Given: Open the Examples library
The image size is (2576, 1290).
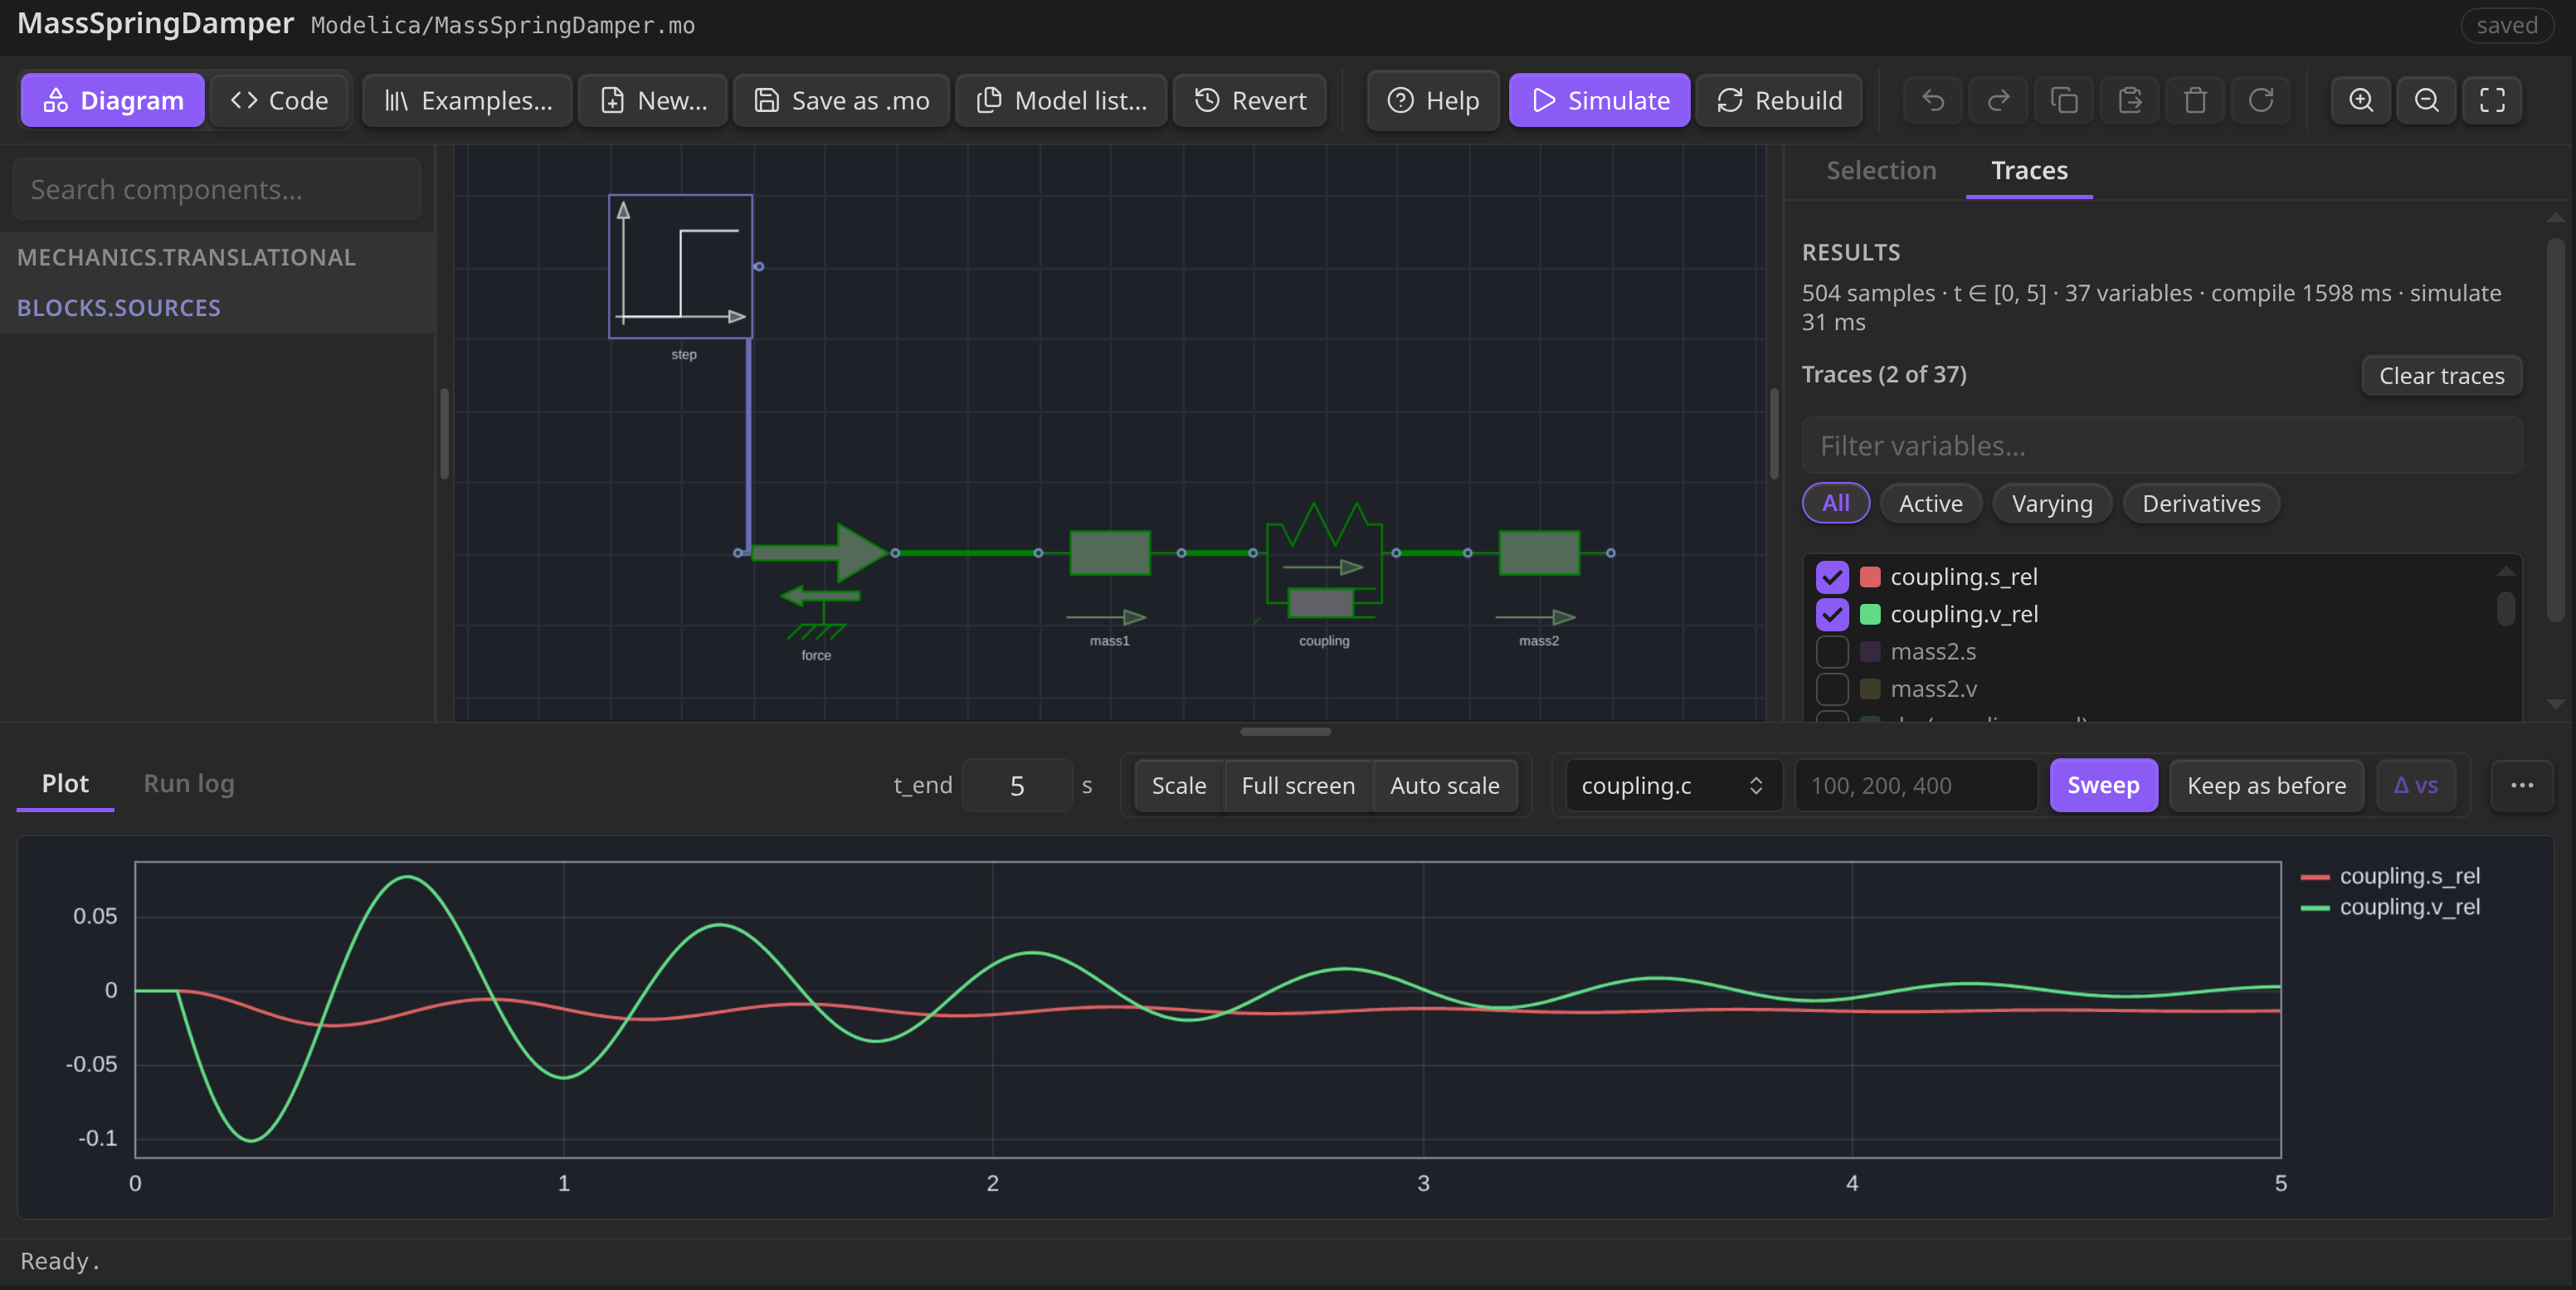Looking at the screenshot, I should click(468, 100).
